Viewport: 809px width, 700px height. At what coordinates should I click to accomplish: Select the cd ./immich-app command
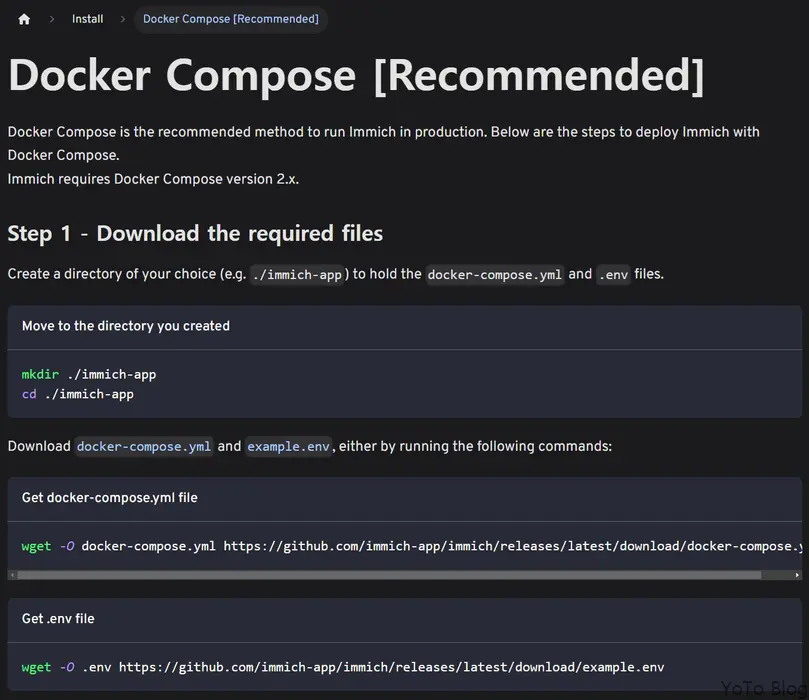[76, 393]
